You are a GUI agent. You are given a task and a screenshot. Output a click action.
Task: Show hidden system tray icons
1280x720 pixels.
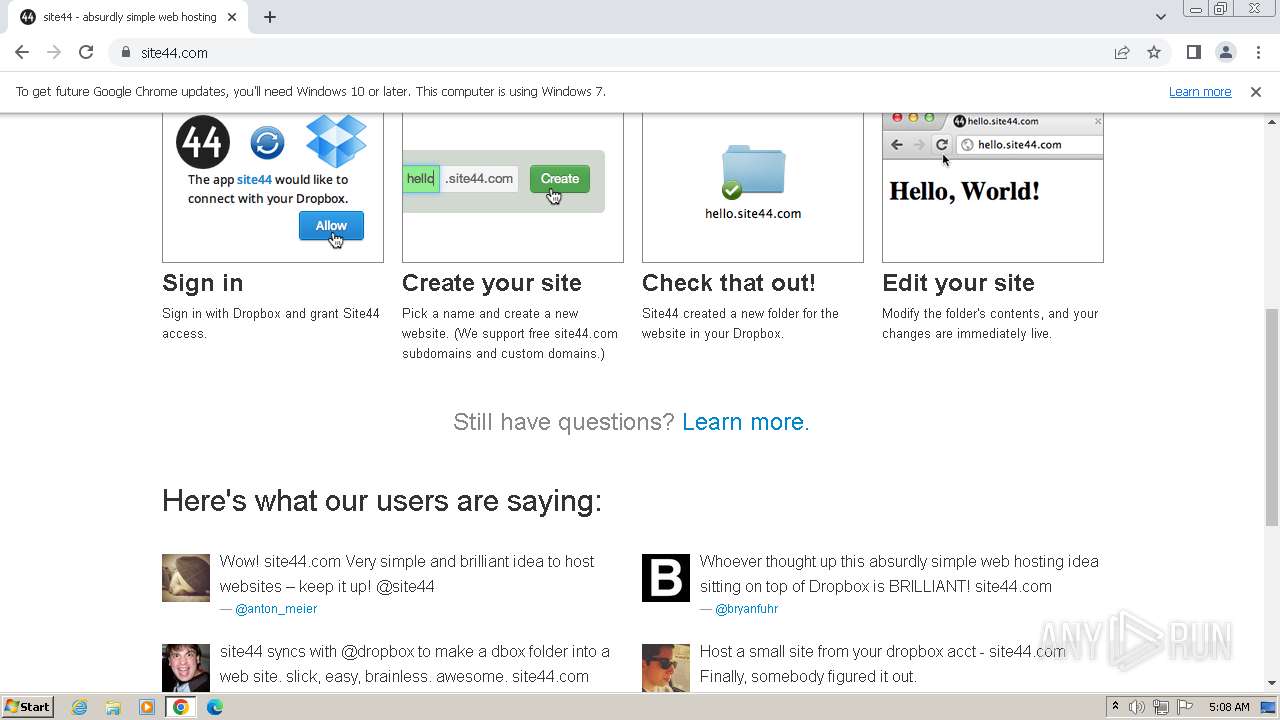point(1115,707)
